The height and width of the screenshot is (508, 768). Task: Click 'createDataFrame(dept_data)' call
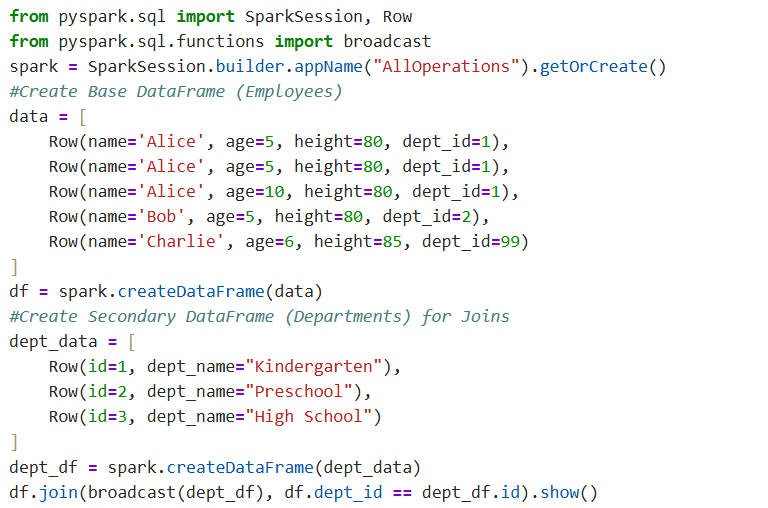coord(293,468)
